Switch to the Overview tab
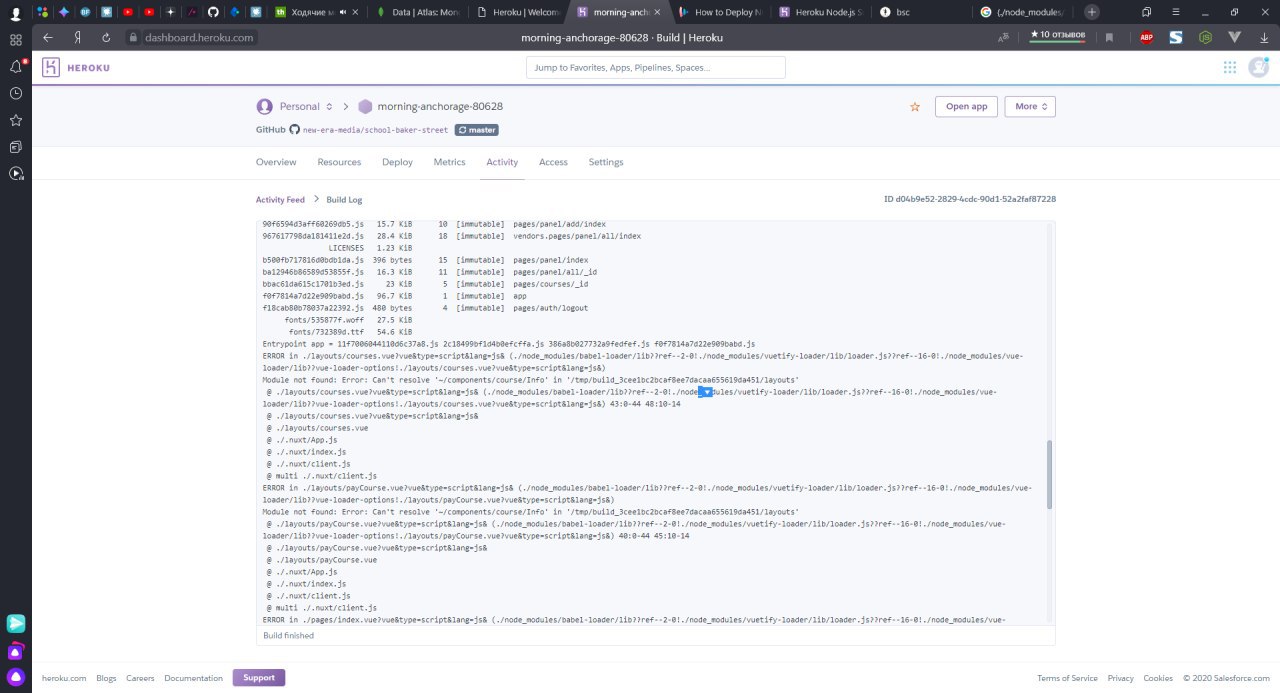The height and width of the screenshot is (693, 1280). click(276, 162)
